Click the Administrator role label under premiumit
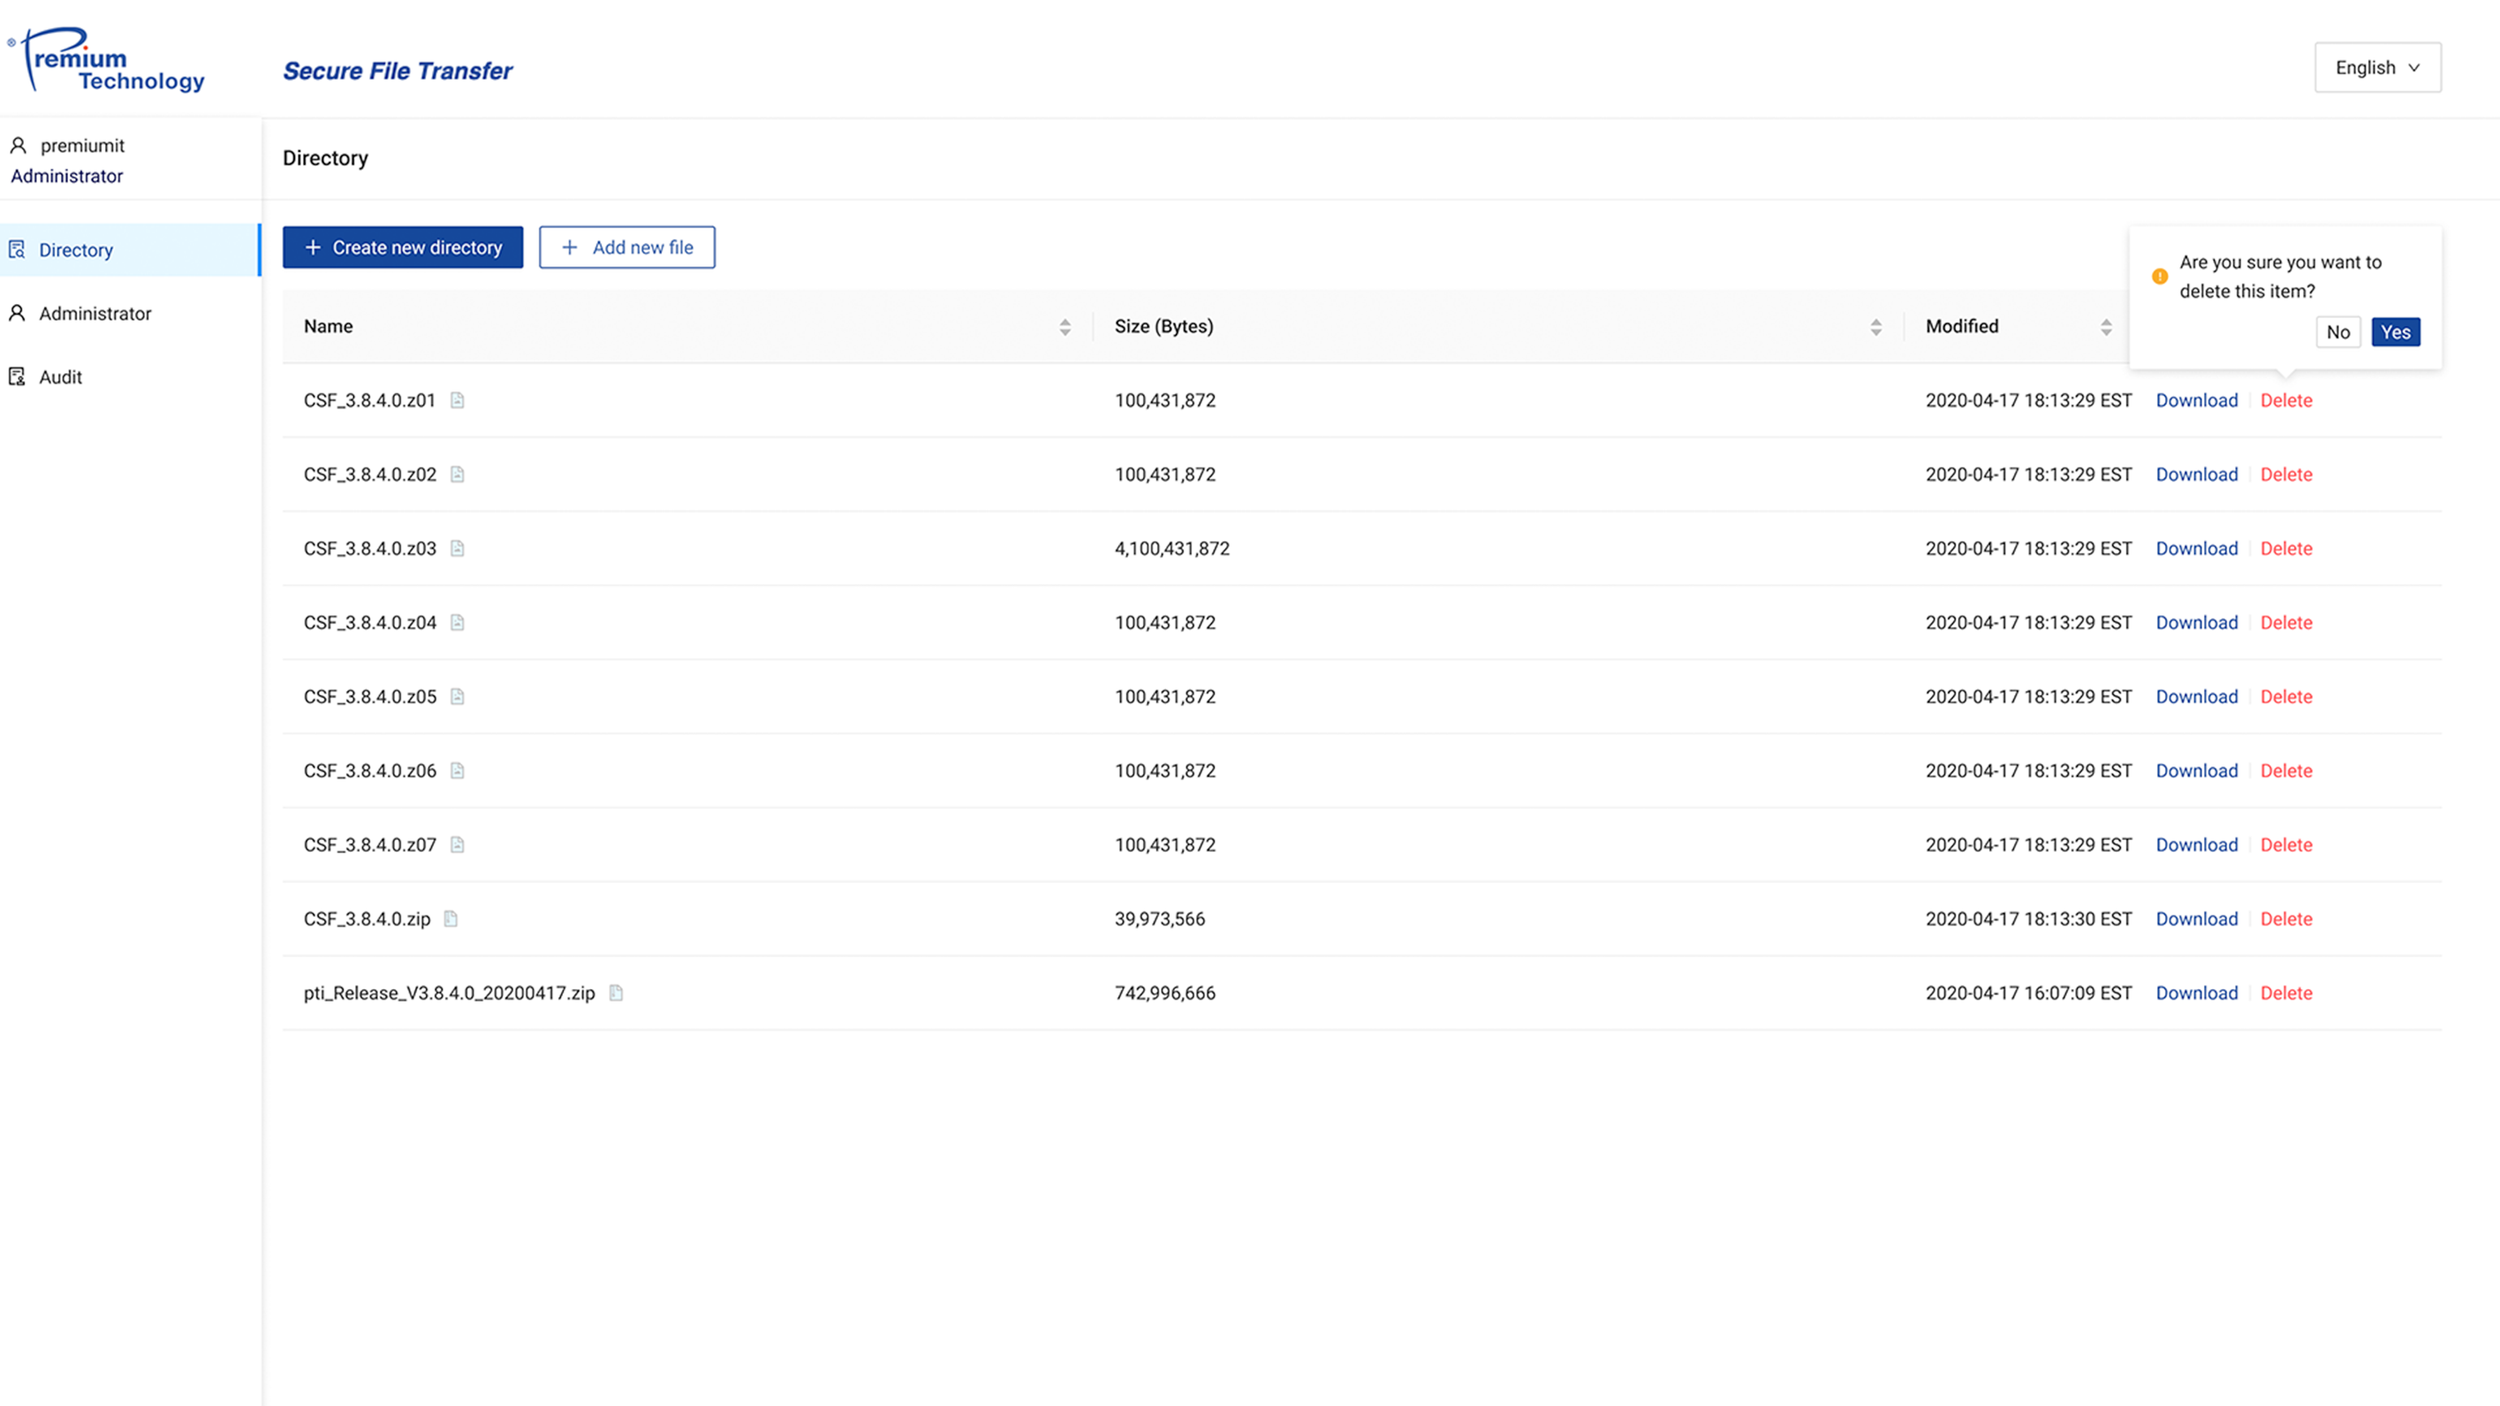This screenshot has height=1406, width=2500. 67,176
